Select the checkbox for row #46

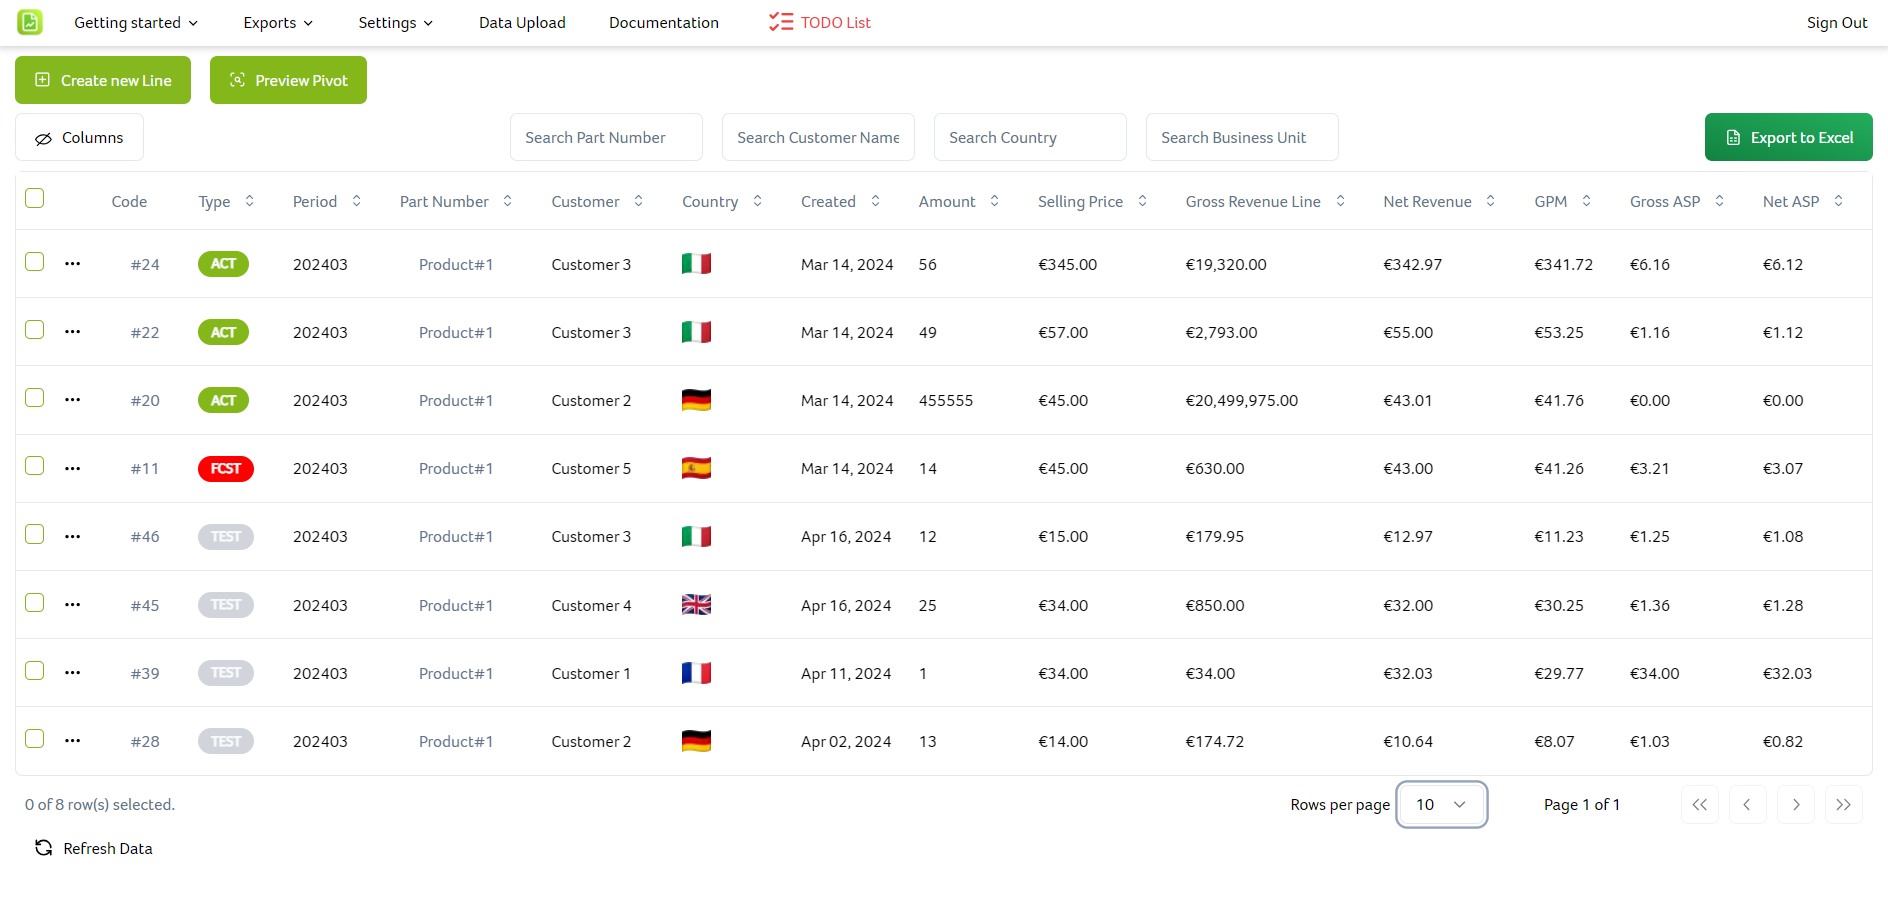point(35,534)
